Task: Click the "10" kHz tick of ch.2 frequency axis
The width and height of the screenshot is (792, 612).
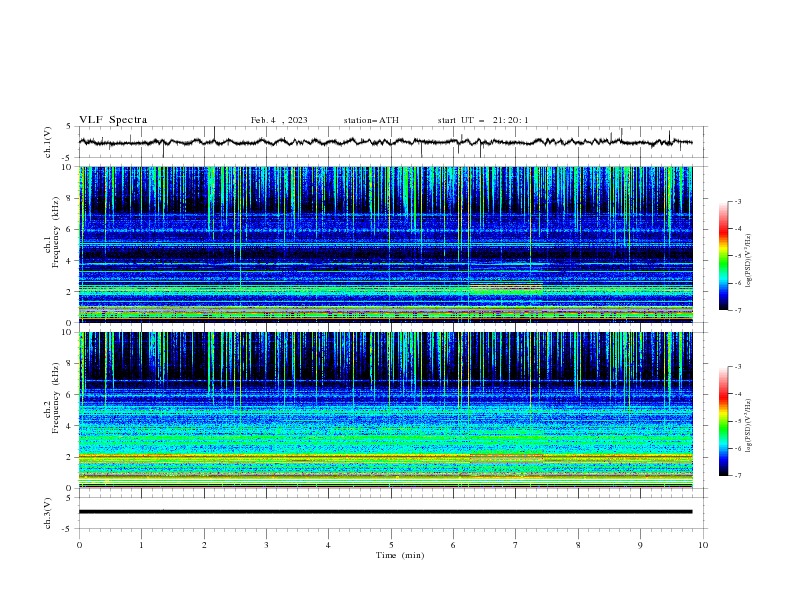Action: (x=67, y=332)
